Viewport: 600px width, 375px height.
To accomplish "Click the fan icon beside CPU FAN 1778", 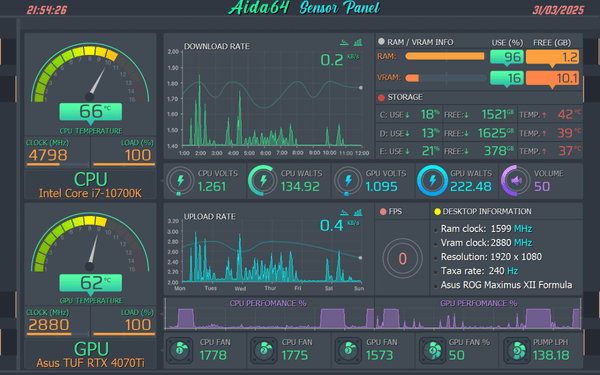I will [x=179, y=350].
